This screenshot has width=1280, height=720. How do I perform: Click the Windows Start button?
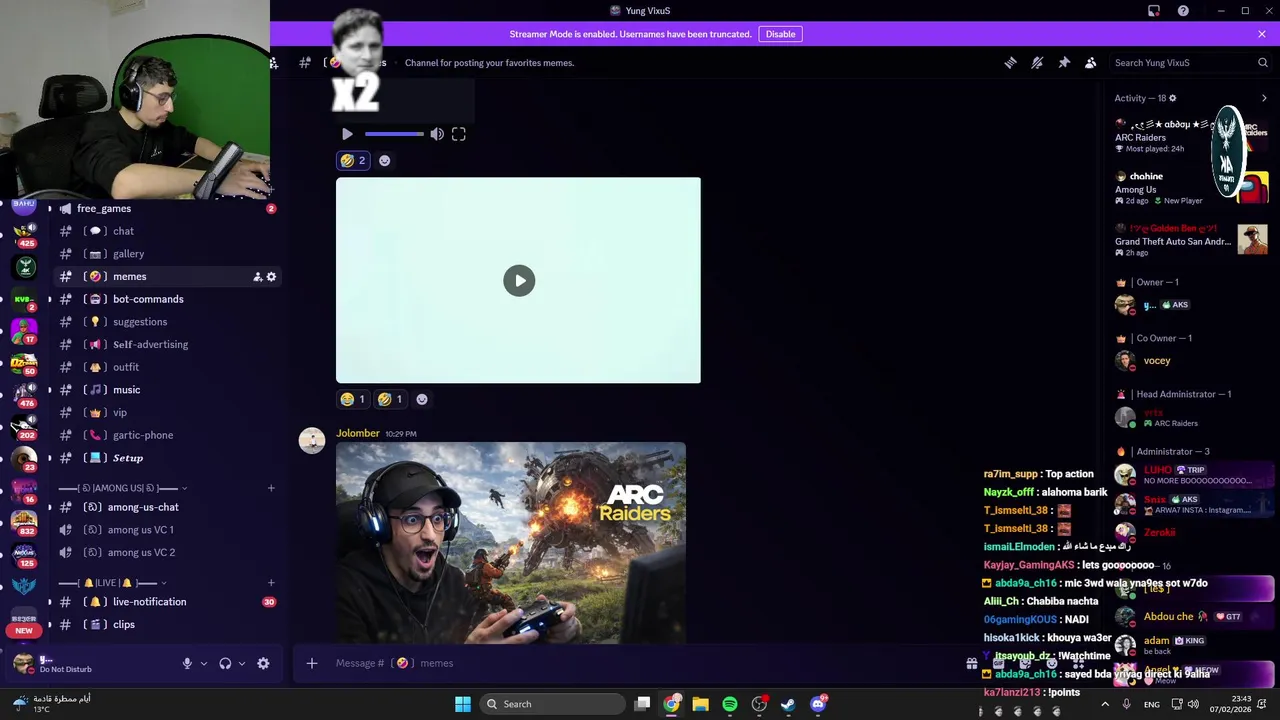tap(463, 704)
